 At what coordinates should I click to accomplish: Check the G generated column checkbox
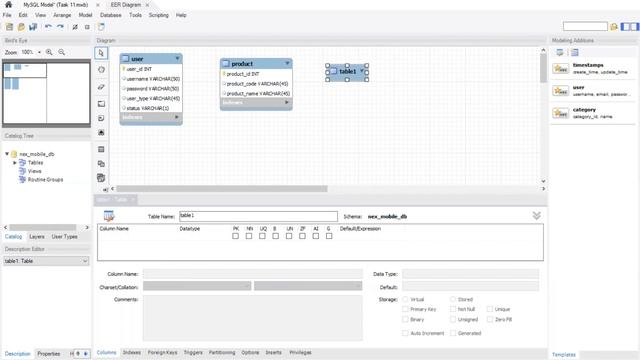tap(329, 236)
